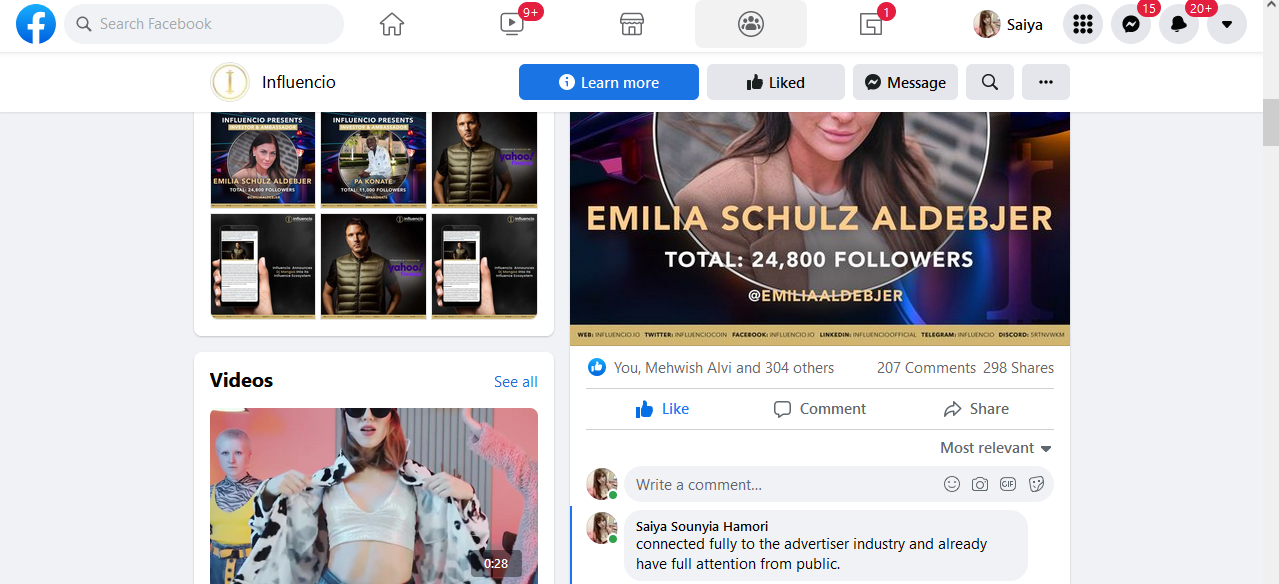Click the Facebook logo icon
This screenshot has height=584, width=1279.
point(36,24)
